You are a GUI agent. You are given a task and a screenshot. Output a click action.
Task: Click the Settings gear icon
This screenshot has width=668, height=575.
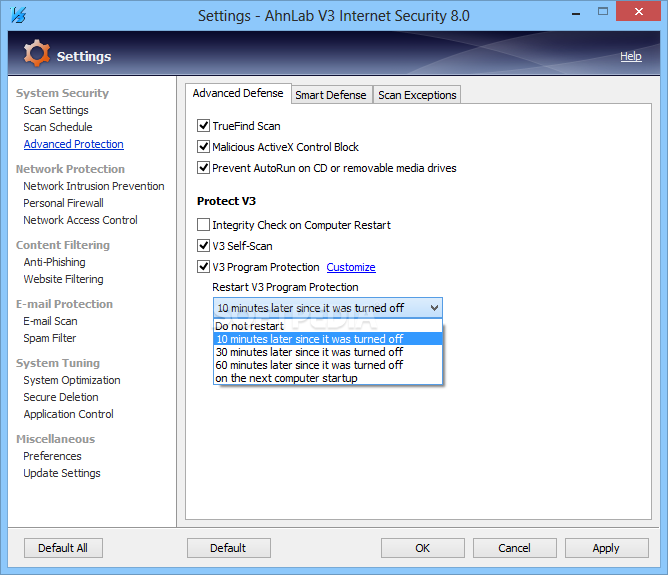(36, 54)
